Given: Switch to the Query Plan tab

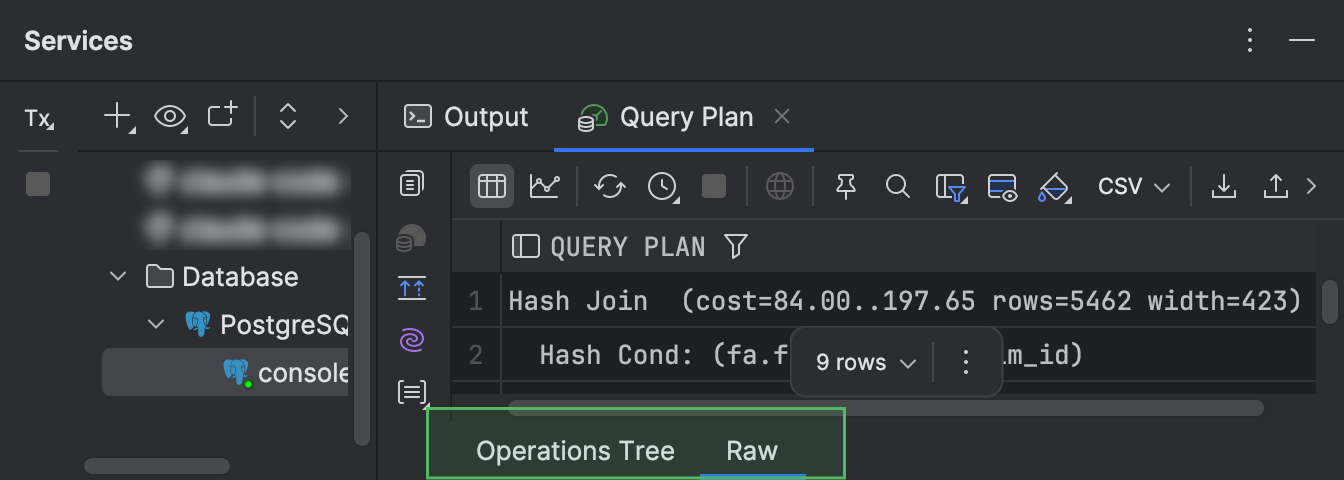Looking at the screenshot, I should [666, 117].
